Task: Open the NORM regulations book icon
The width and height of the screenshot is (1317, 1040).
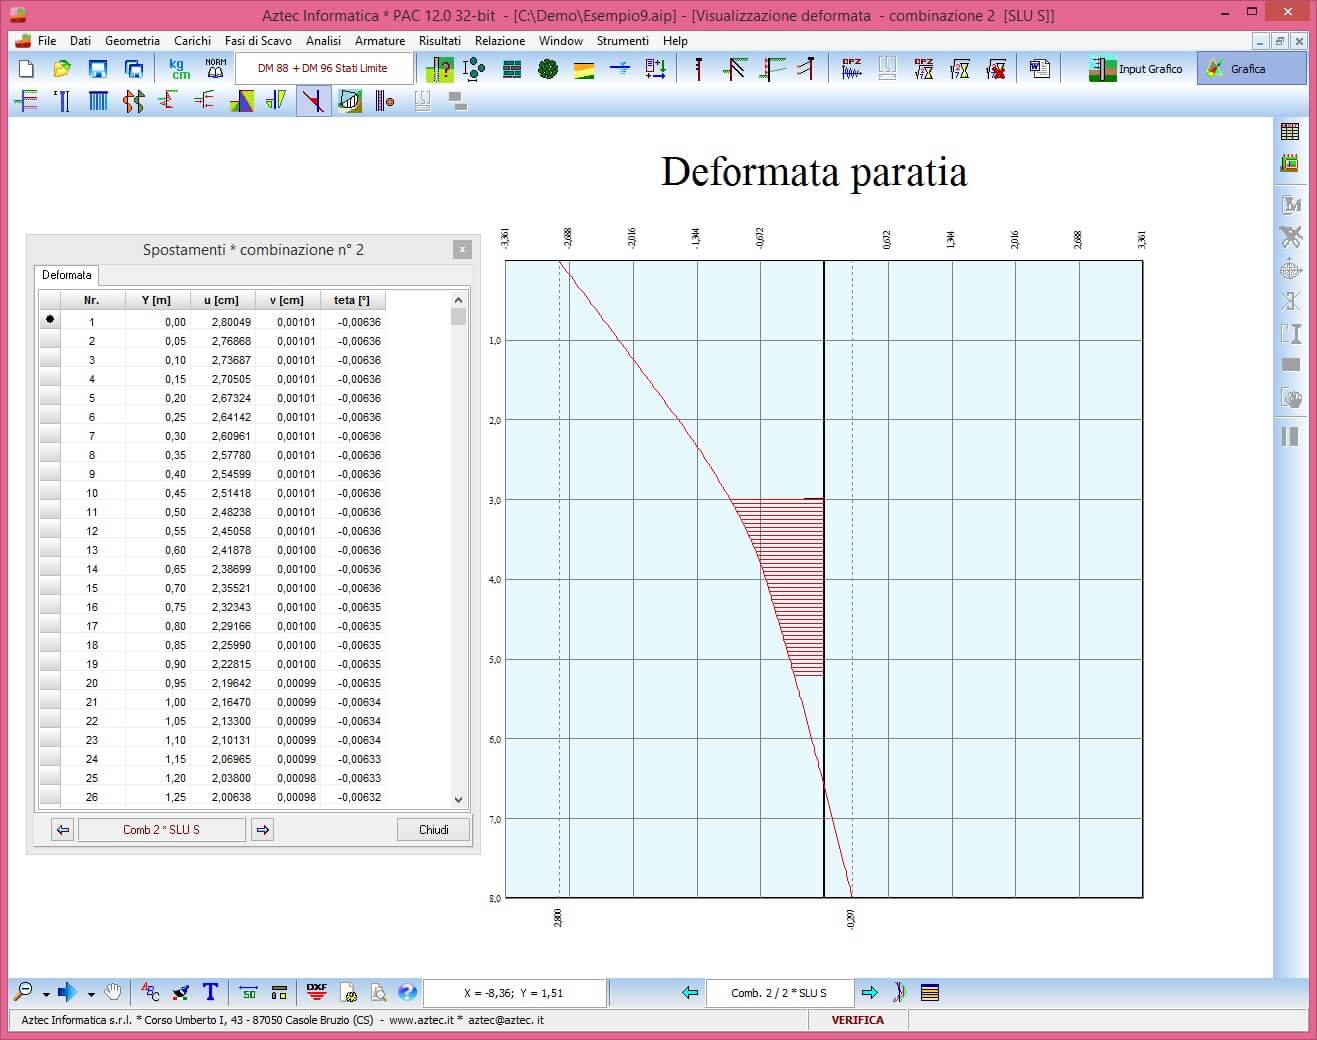Action: 215,69
